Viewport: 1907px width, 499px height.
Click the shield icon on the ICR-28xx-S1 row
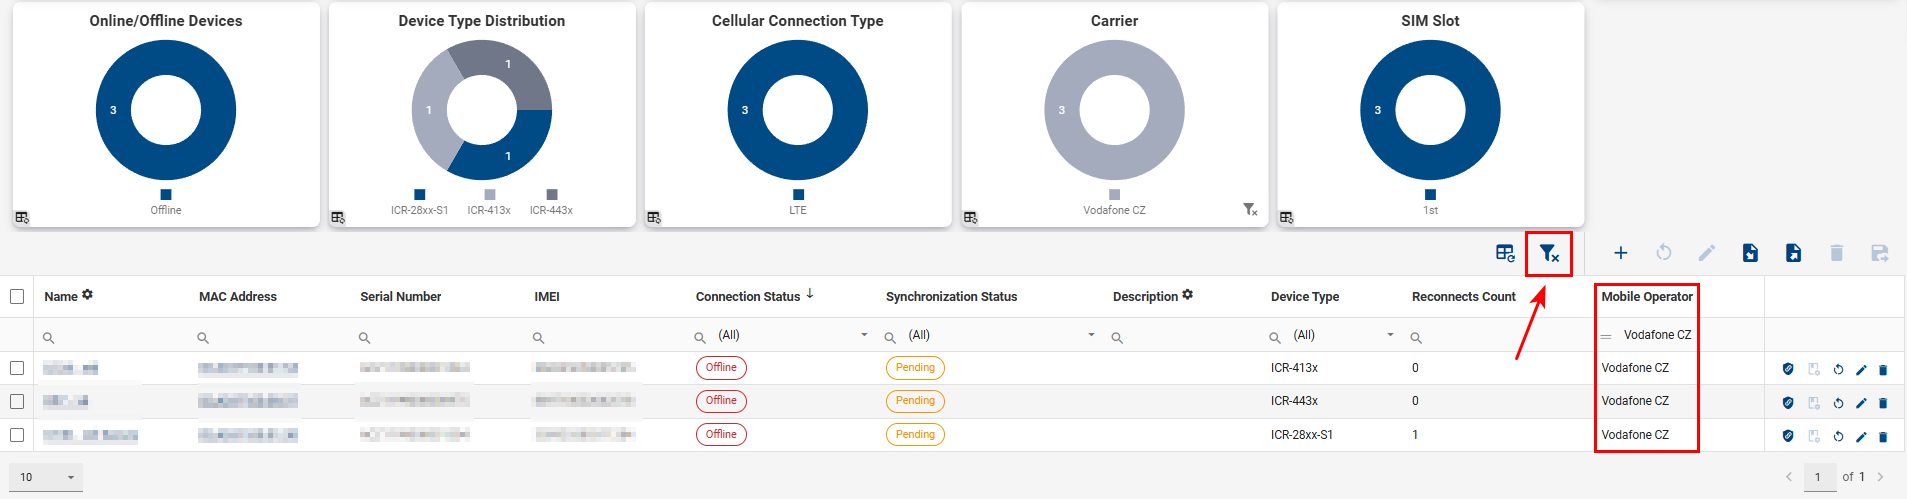click(x=1788, y=436)
